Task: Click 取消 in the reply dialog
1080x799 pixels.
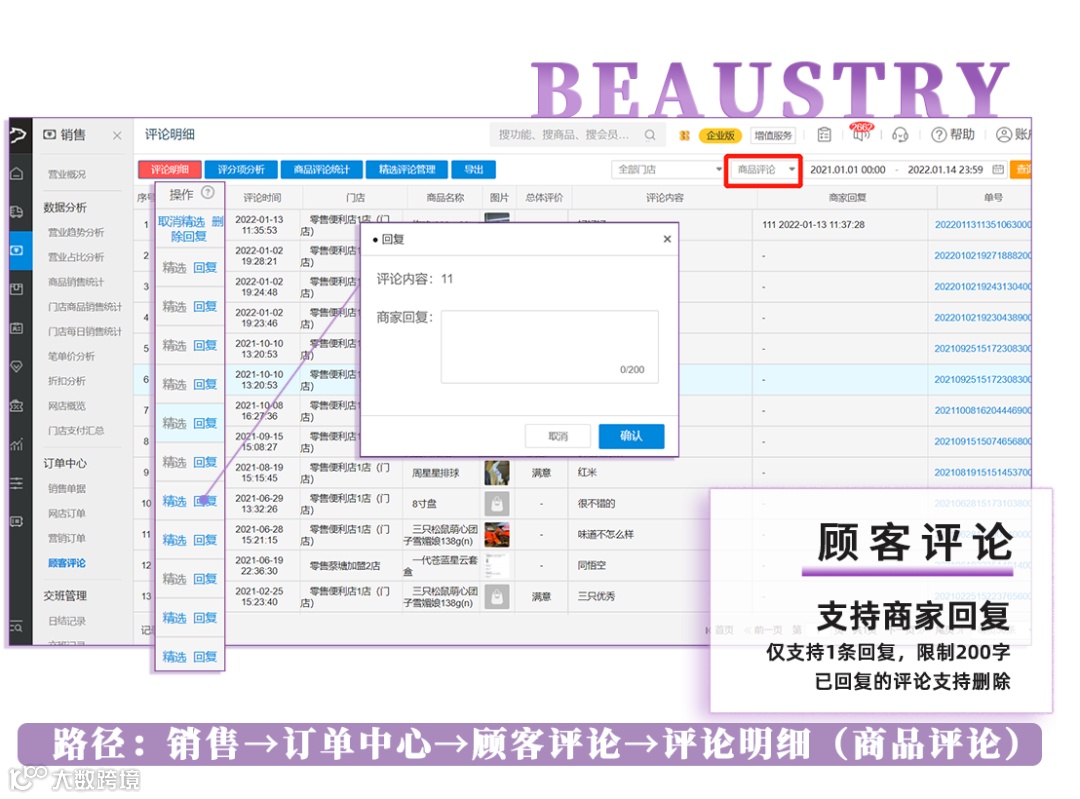Action: (558, 436)
